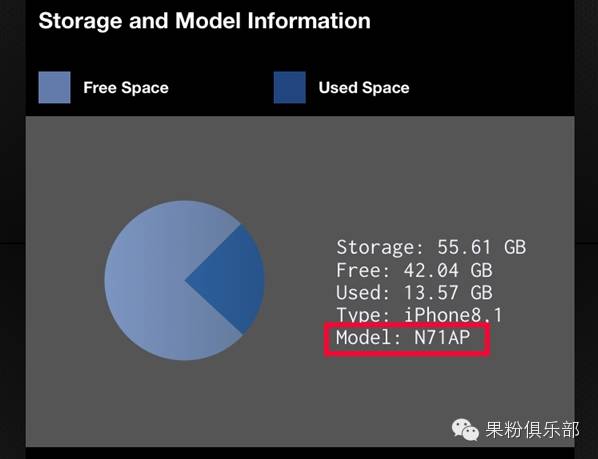Select the Free: 42.04 GB line
The width and height of the screenshot is (598, 459).
414,270
